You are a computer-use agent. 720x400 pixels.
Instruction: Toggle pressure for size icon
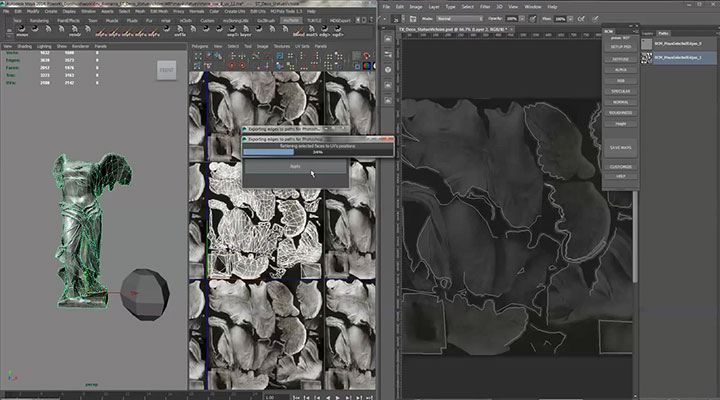point(595,19)
